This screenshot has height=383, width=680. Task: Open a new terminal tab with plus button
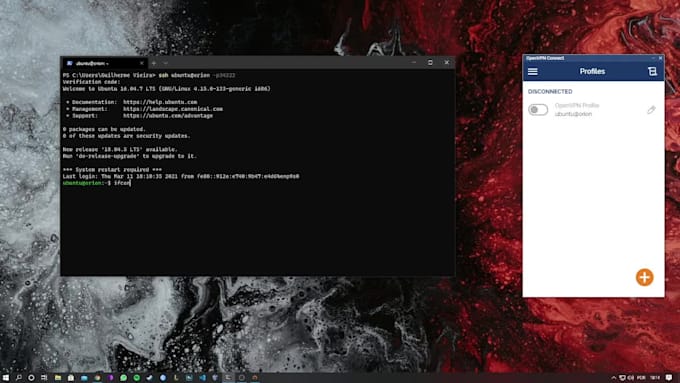pyautogui.click(x=154, y=63)
